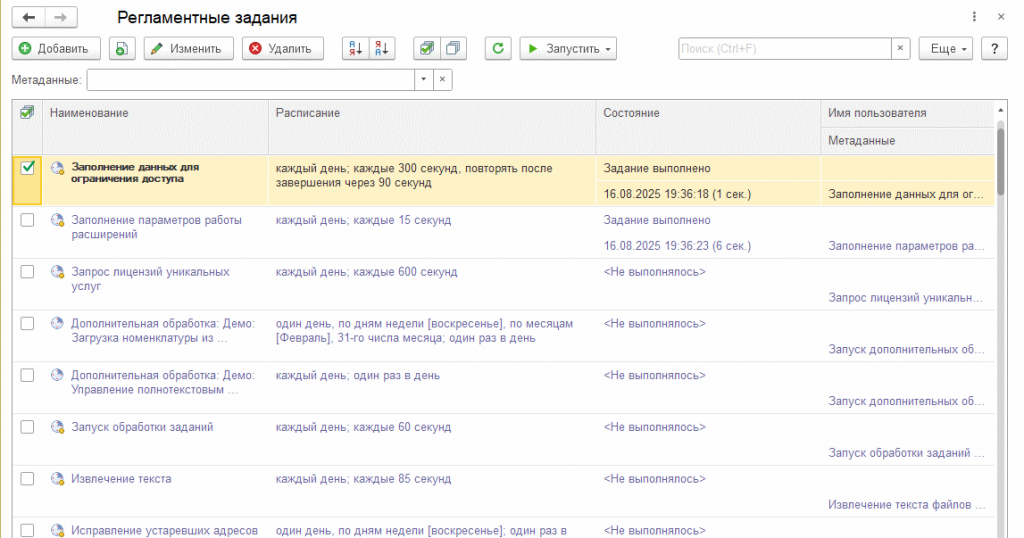The image size is (1024, 538).
Task: Clear the search field with its x button
Action: pos(901,49)
